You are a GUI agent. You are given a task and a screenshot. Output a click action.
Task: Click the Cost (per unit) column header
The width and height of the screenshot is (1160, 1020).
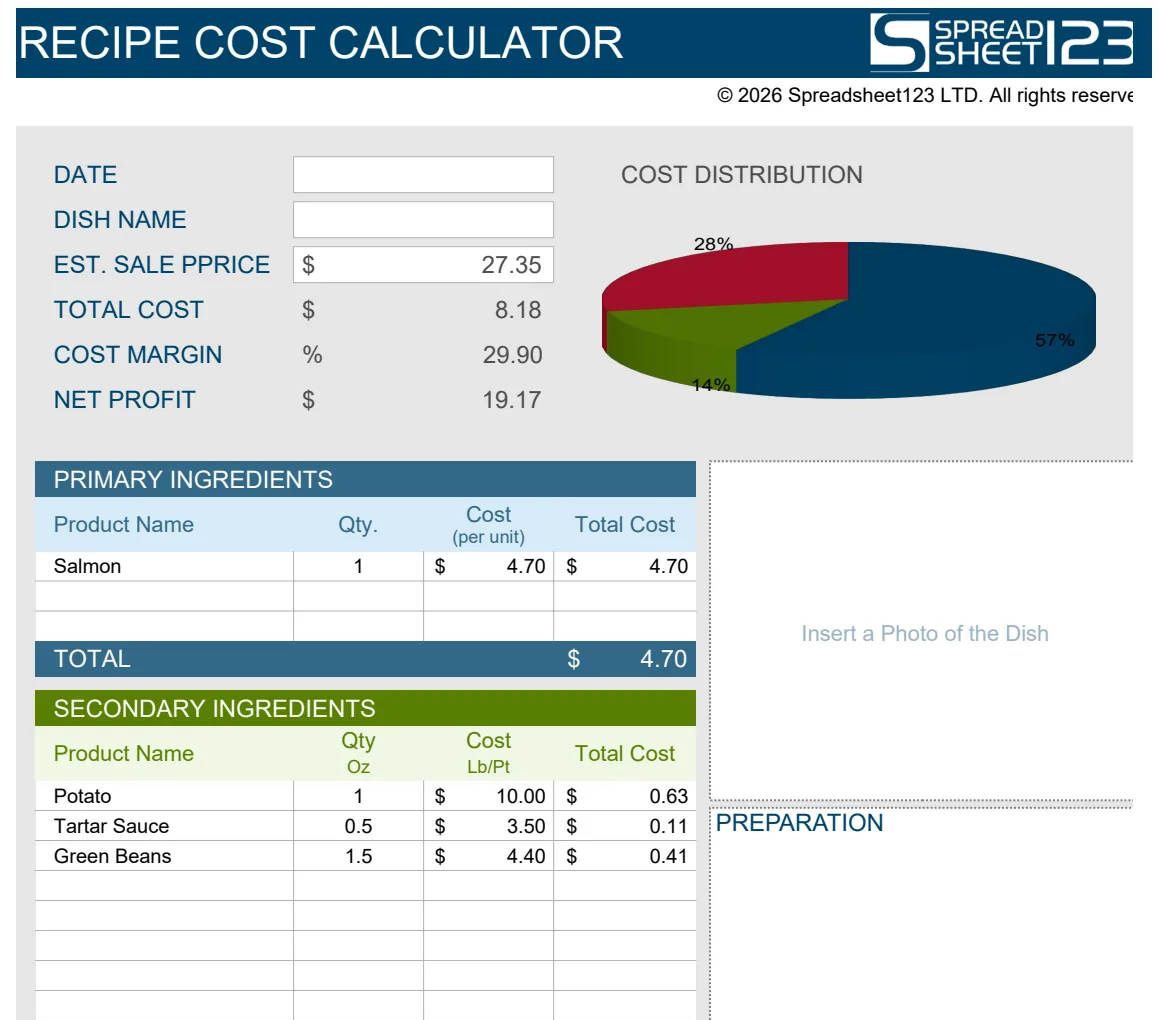pos(488,524)
